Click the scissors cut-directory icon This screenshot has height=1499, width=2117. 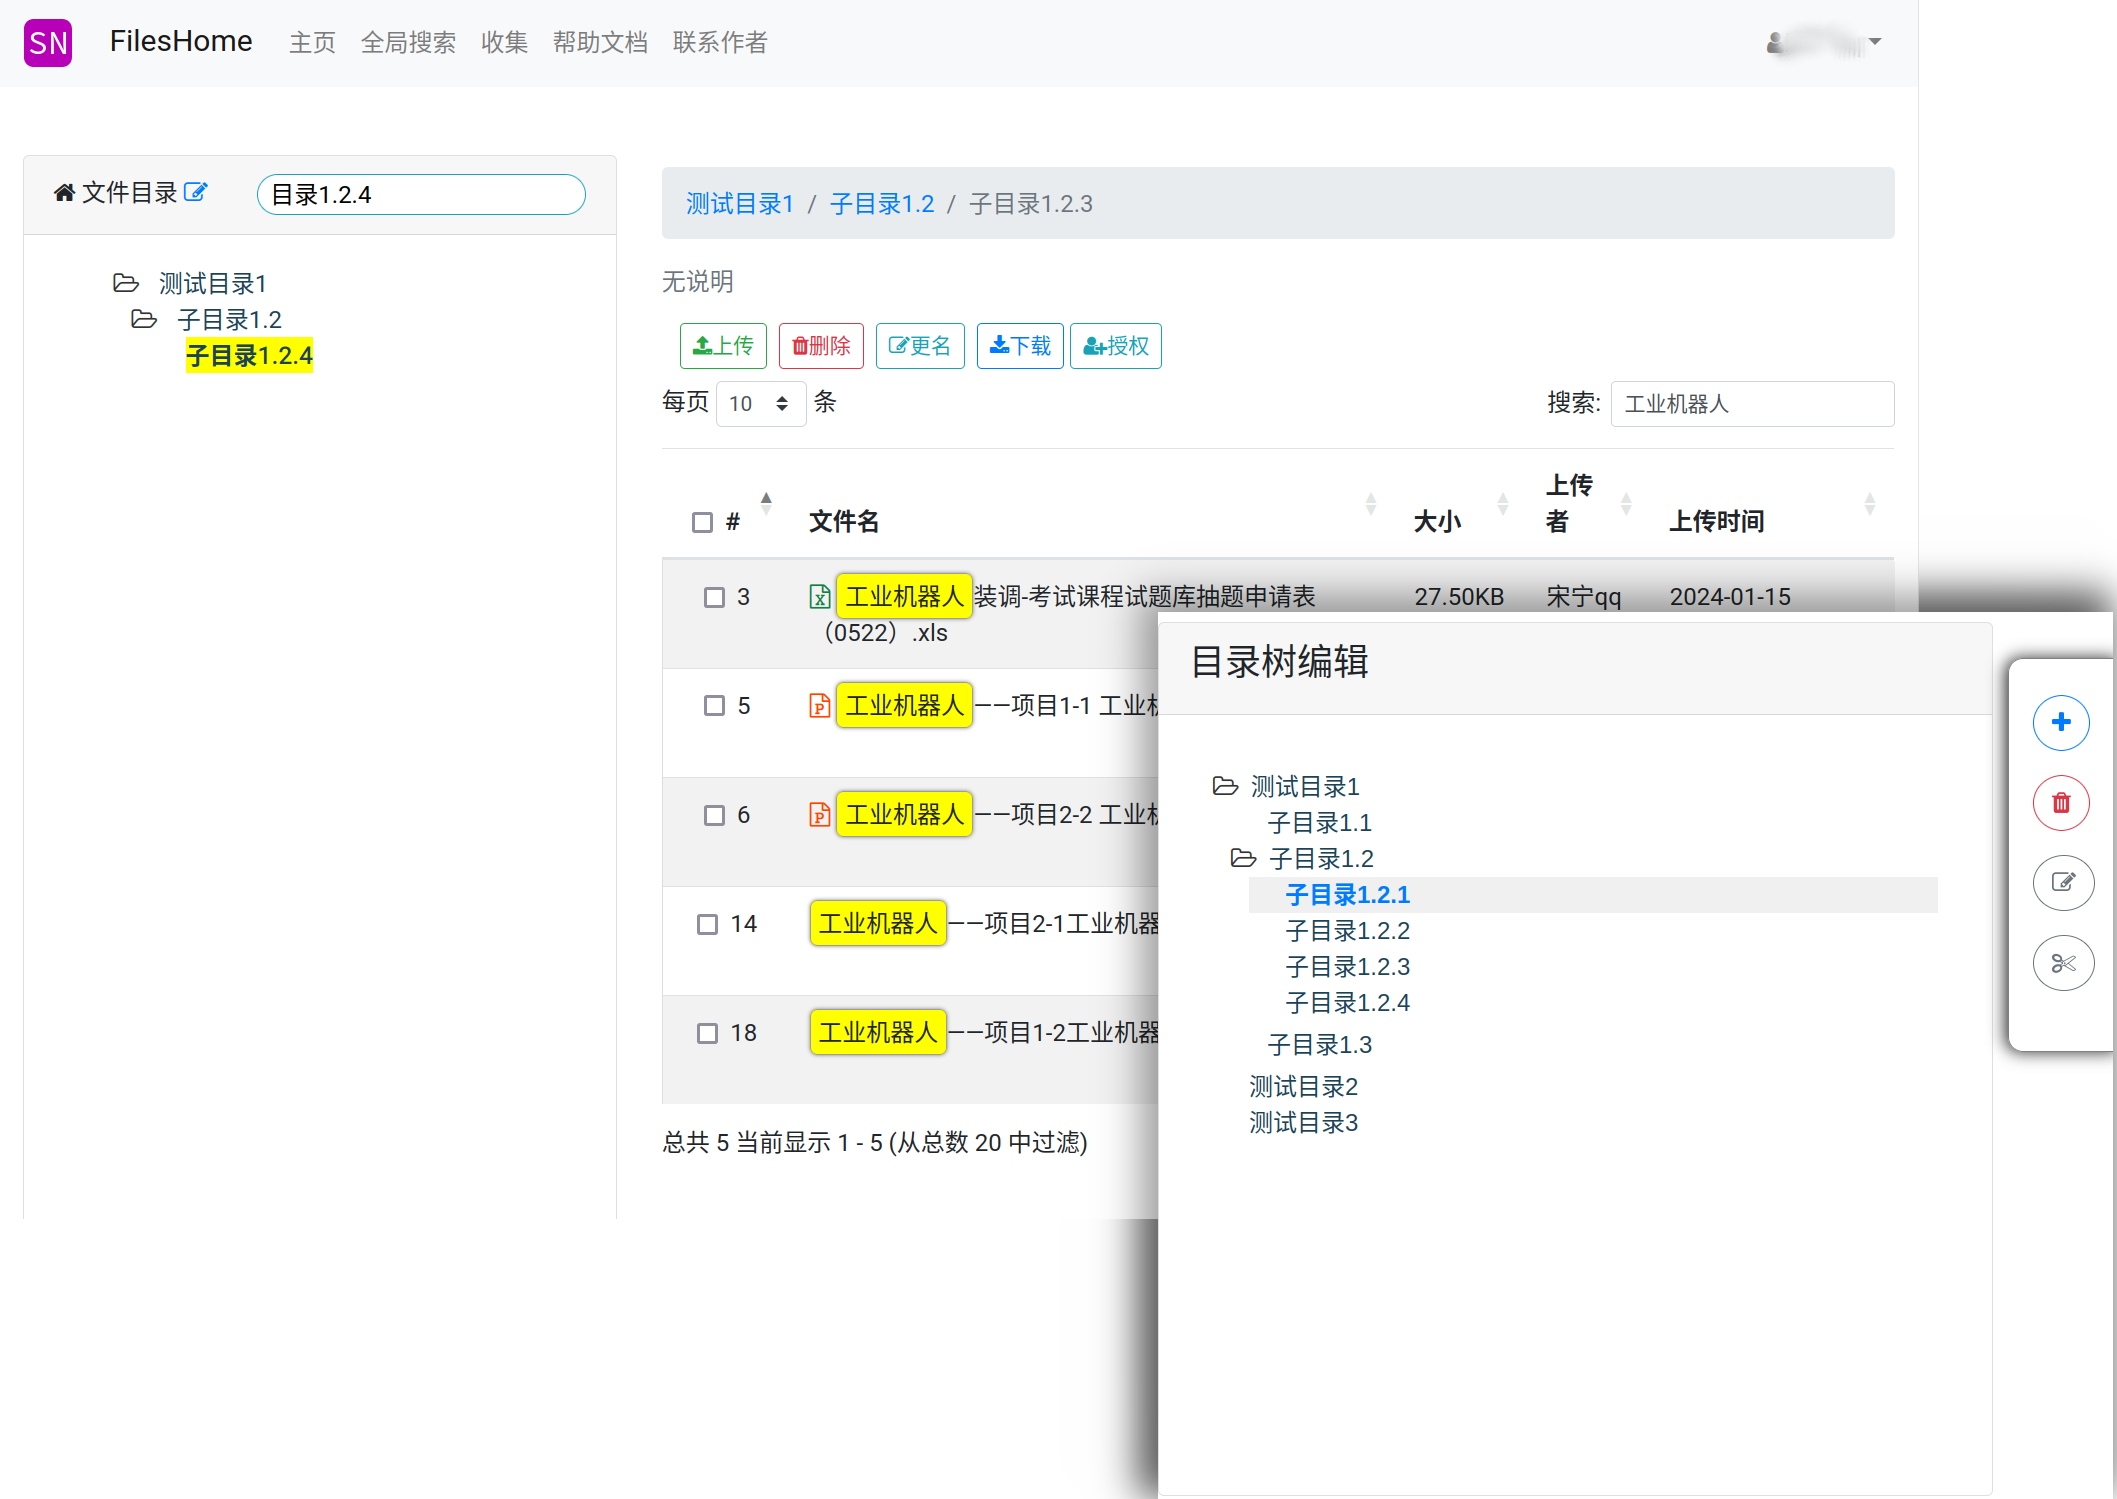2062,962
